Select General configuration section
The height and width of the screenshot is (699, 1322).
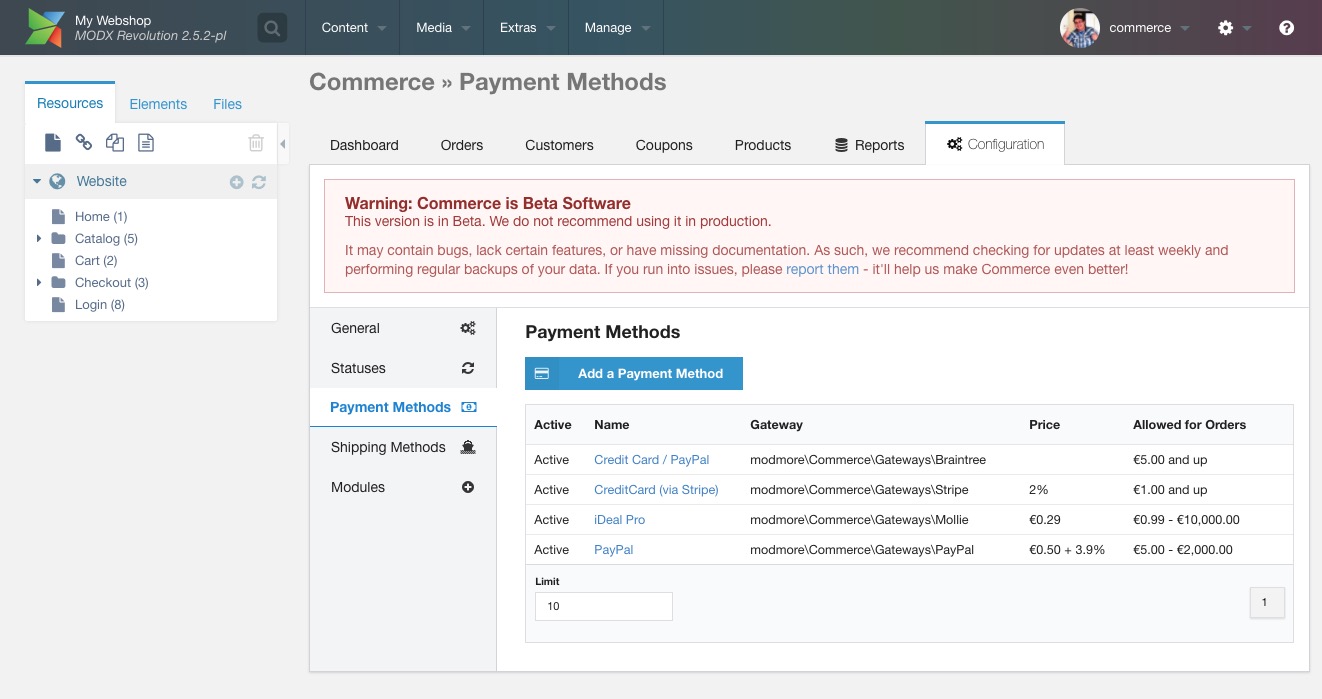(403, 328)
